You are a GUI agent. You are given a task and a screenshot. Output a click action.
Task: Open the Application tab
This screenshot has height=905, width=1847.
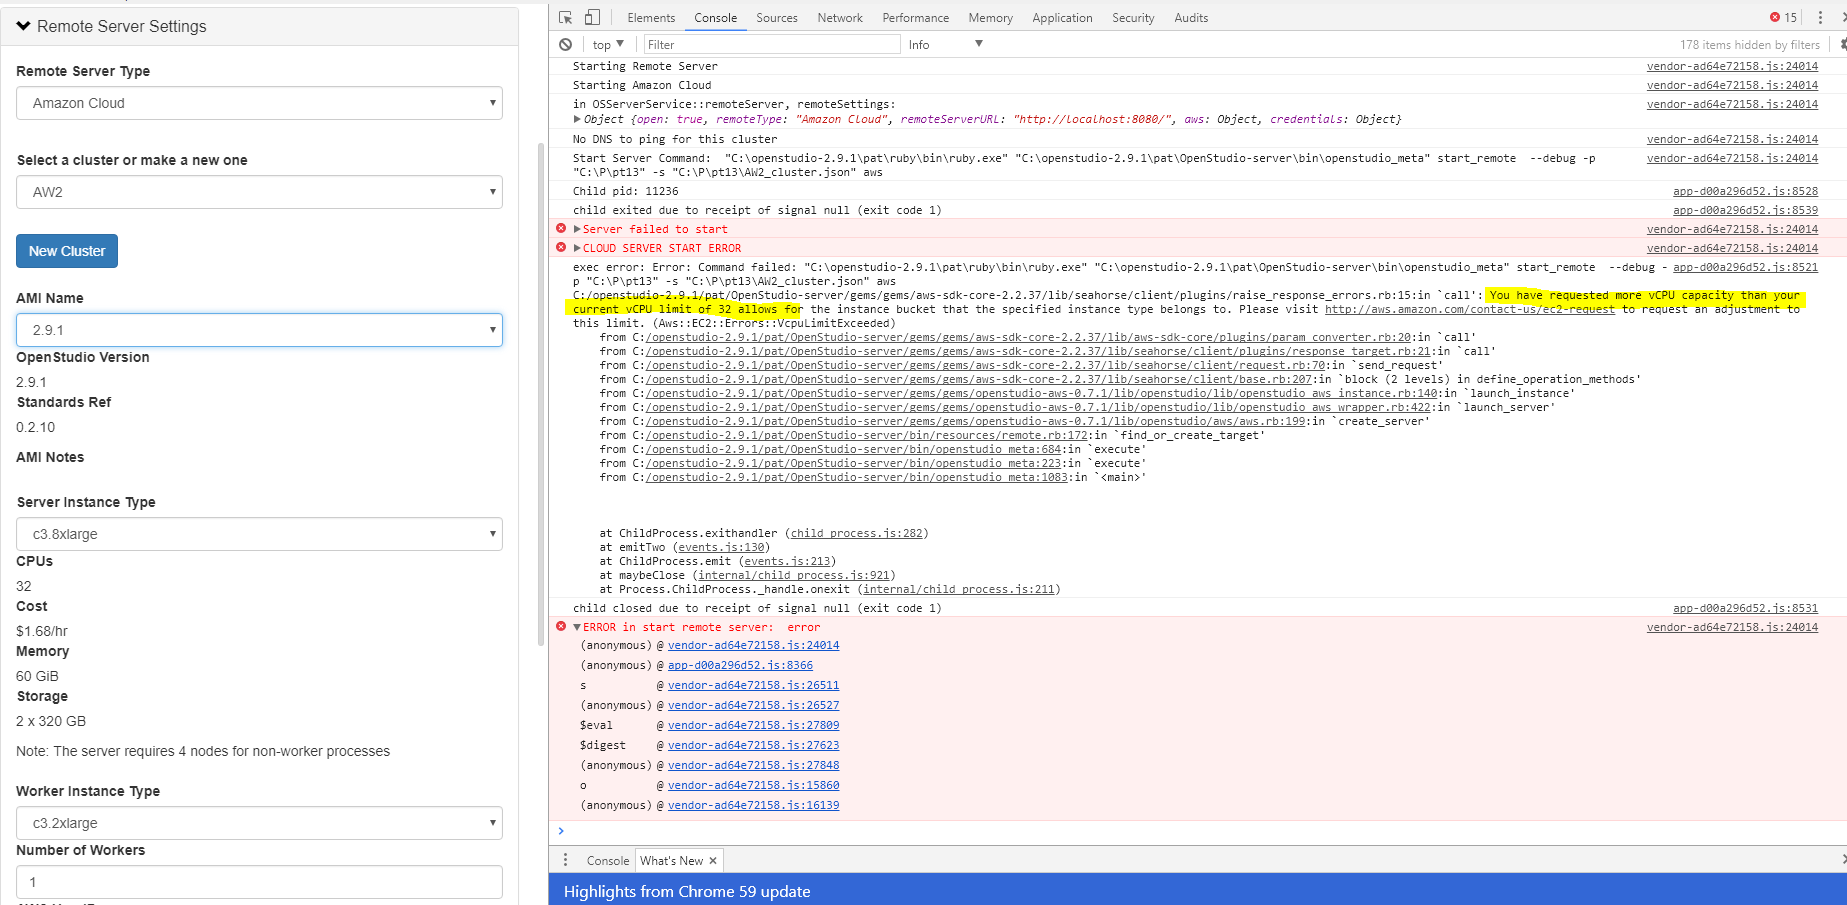click(x=1062, y=18)
